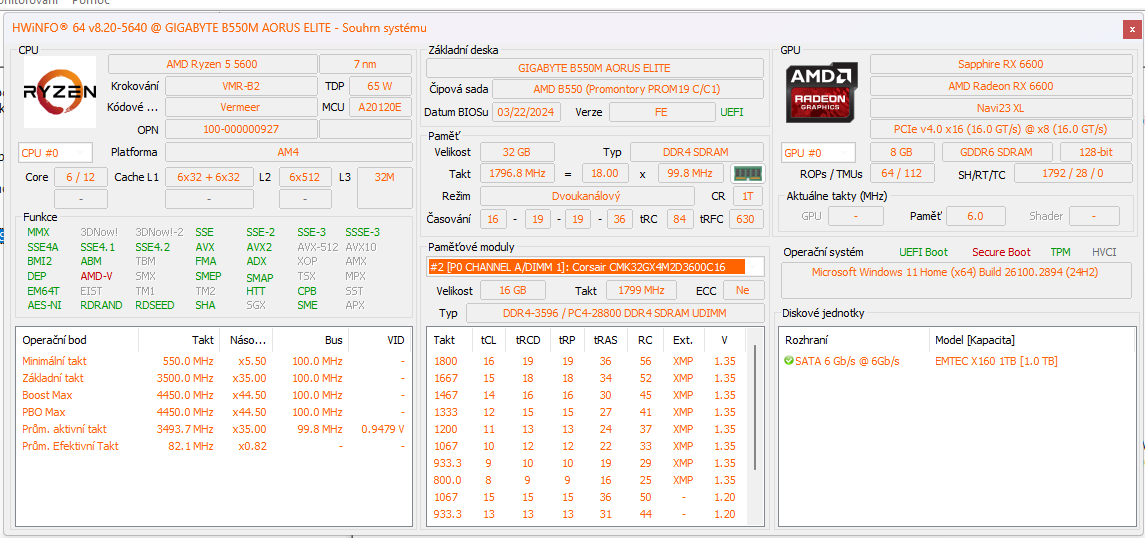Select the VMR-B2 stepping value

click(x=241, y=86)
